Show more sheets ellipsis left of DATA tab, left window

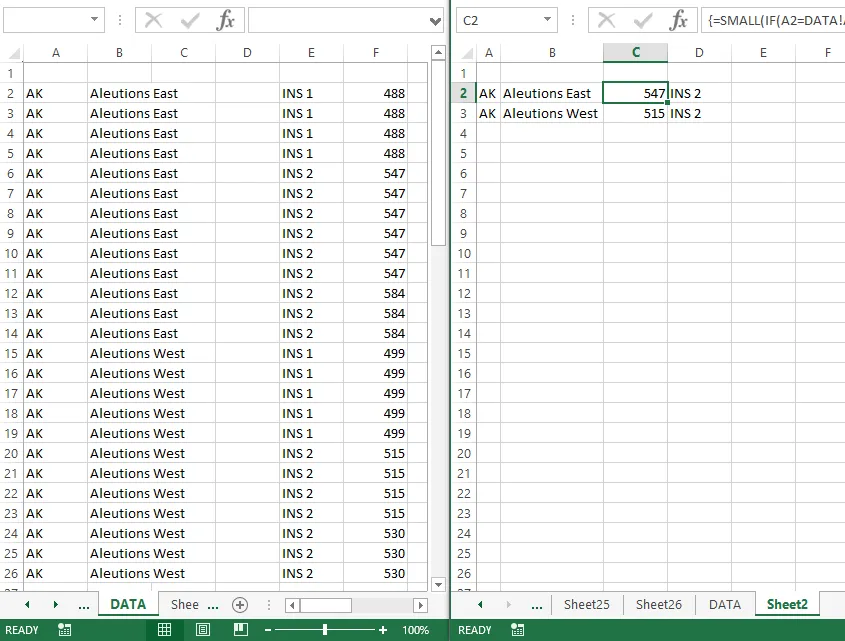tap(84, 606)
